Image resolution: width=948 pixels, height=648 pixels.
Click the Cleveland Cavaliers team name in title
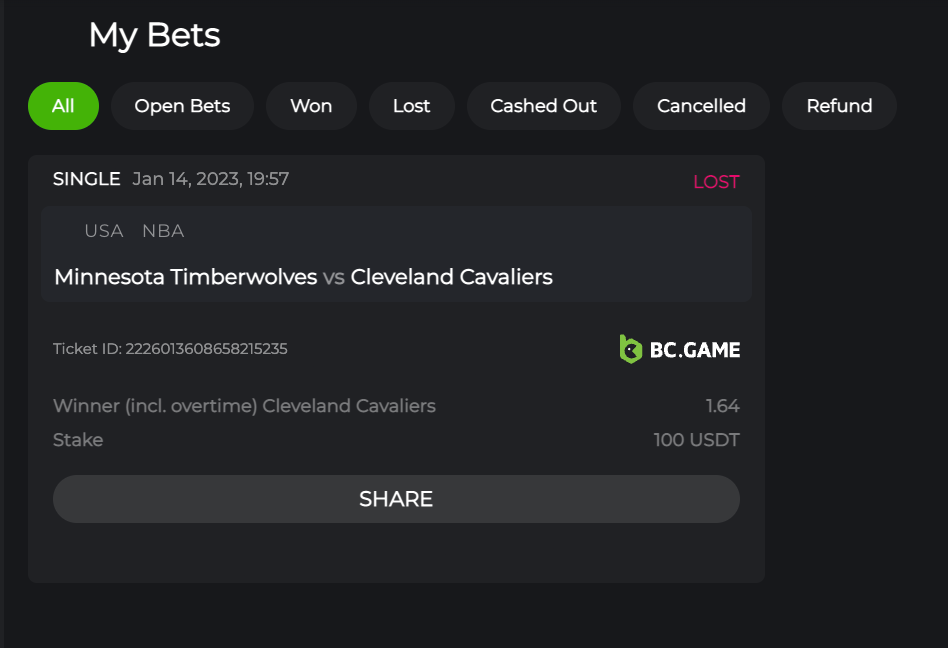[451, 277]
